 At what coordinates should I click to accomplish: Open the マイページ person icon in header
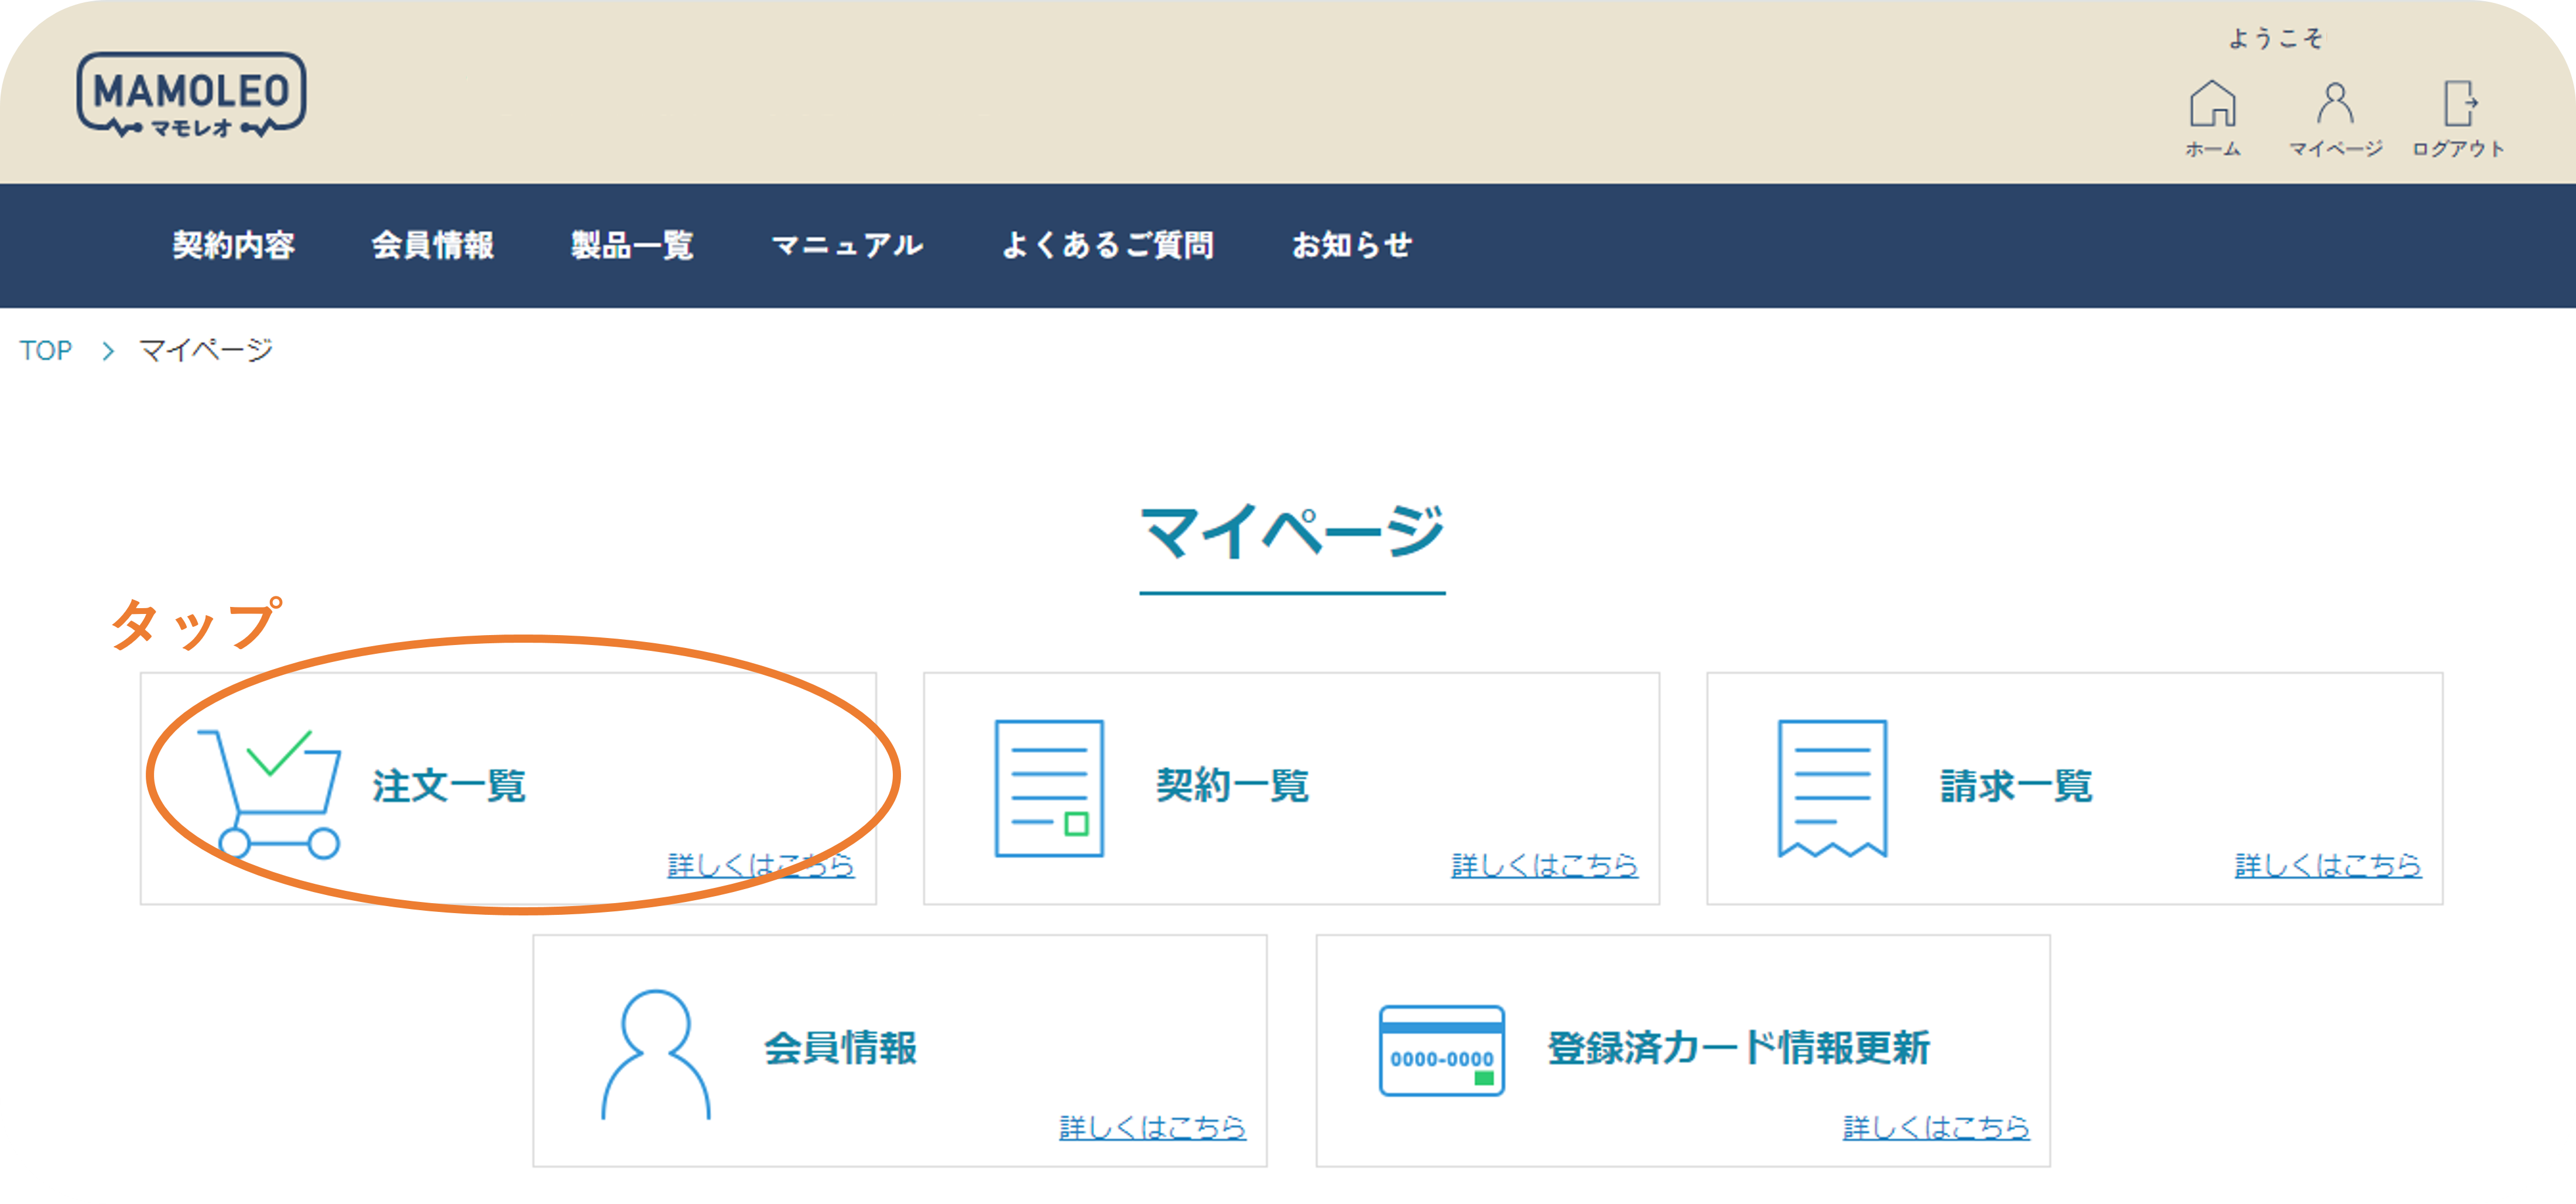click(x=2335, y=103)
